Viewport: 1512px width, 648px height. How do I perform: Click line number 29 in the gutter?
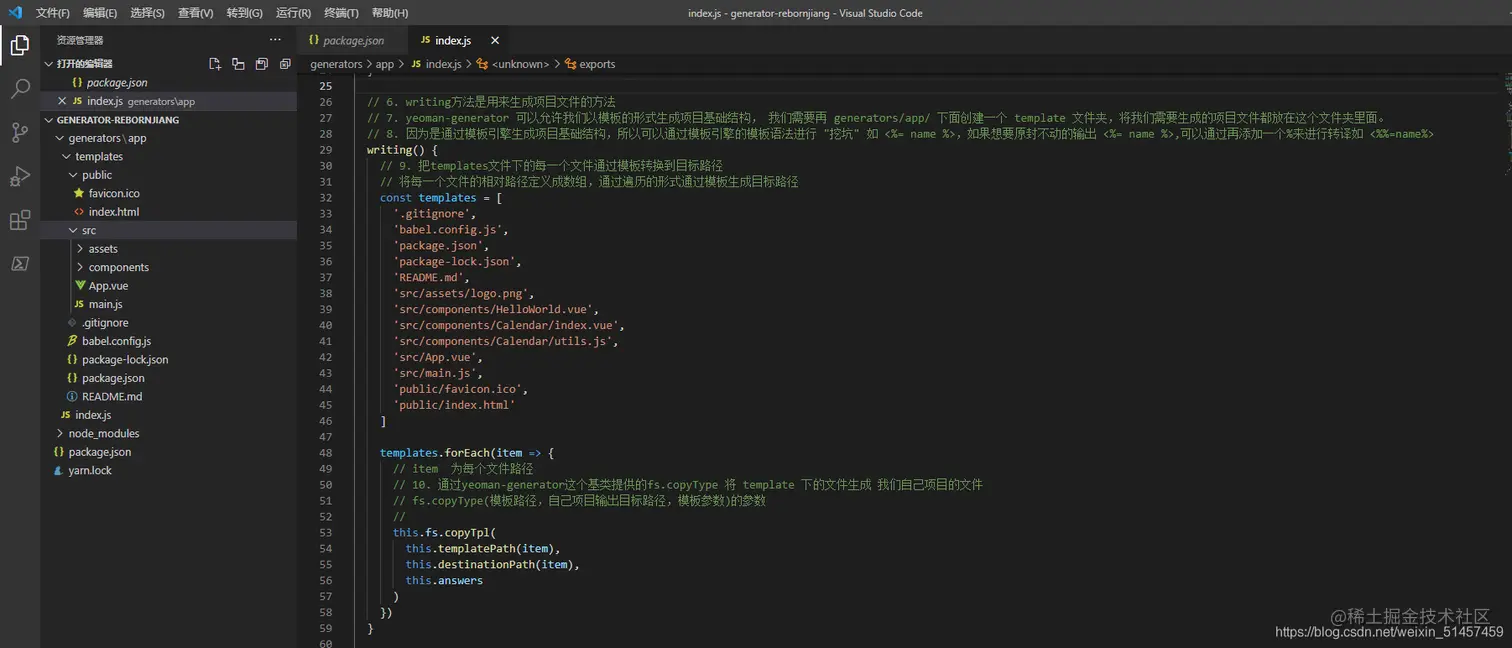pyautogui.click(x=325, y=150)
